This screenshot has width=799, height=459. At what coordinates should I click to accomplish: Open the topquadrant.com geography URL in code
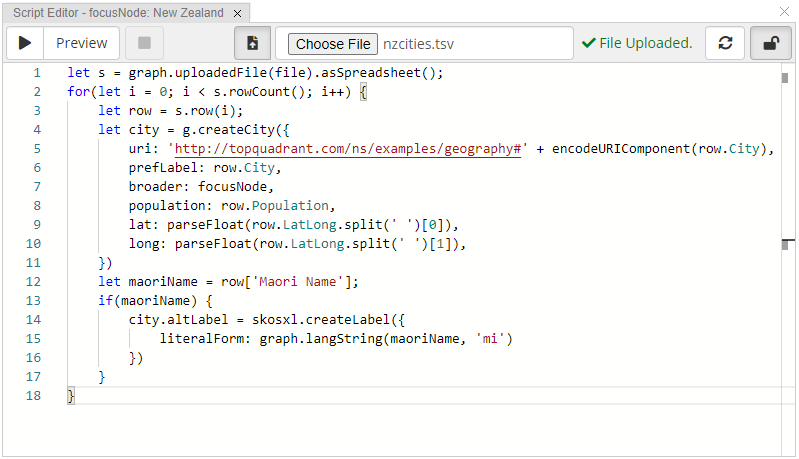[x=348, y=148]
